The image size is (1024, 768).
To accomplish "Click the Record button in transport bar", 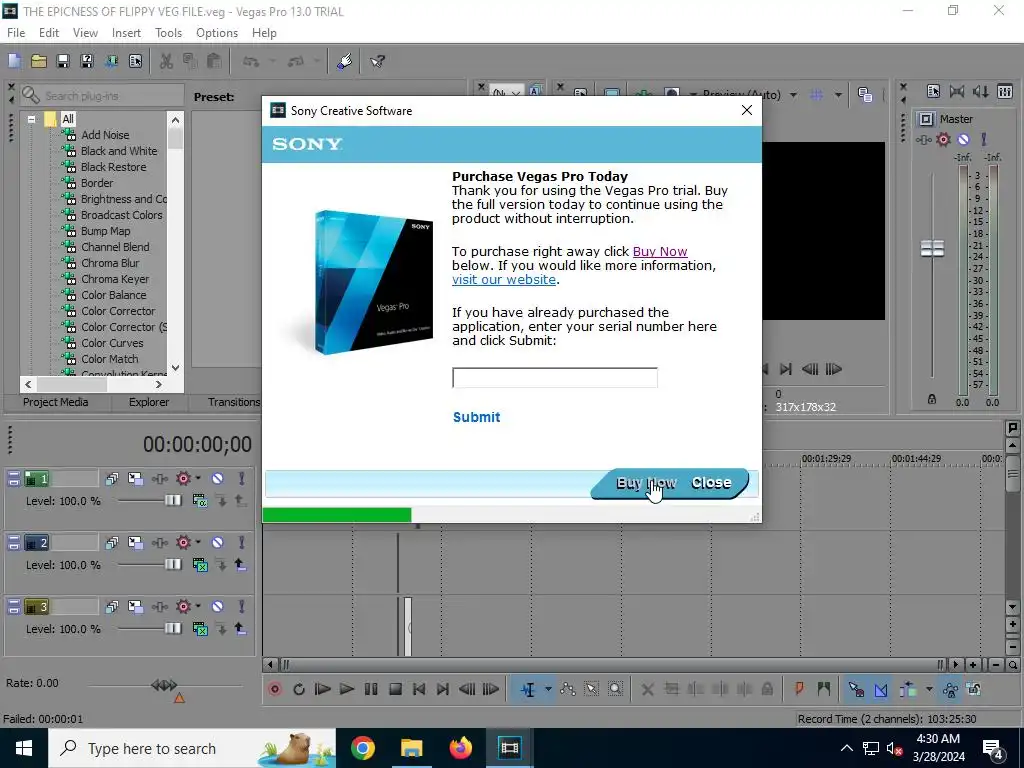I will 275,689.
